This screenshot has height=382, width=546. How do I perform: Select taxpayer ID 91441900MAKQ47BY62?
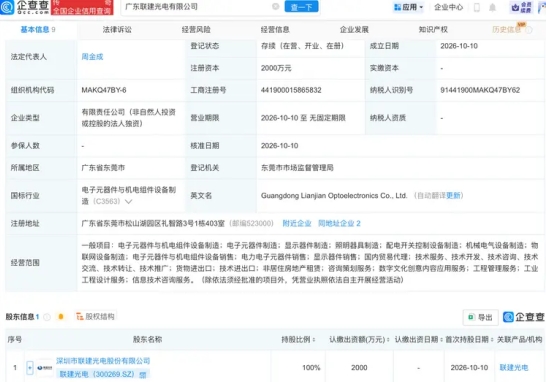coord(480,90)
